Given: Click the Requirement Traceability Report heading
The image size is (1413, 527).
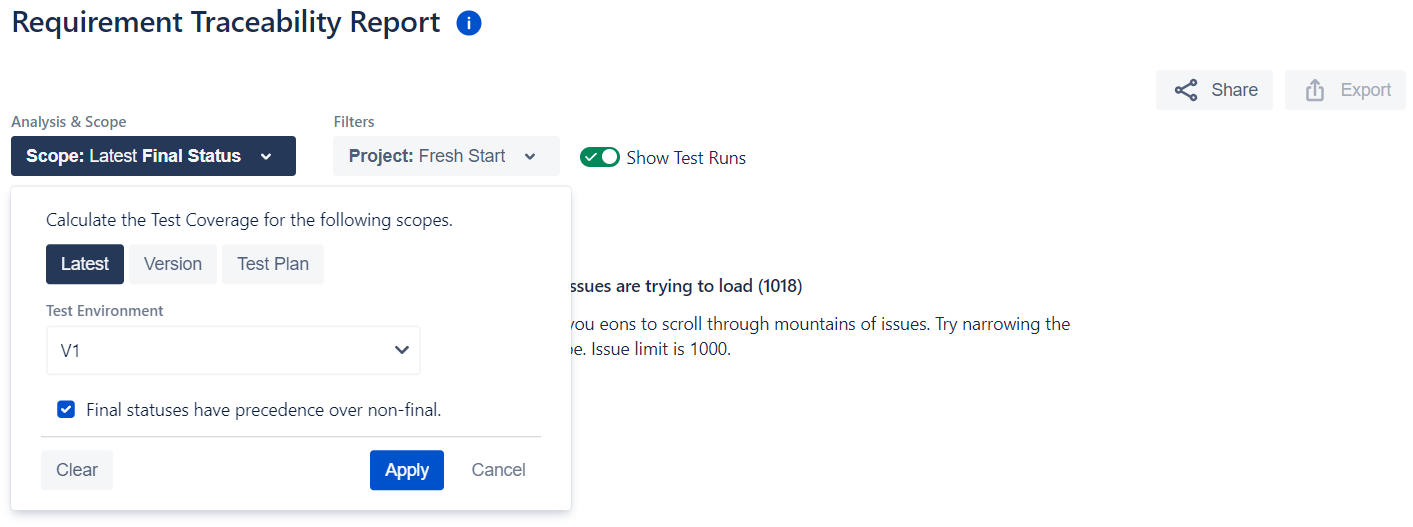Looking at the screenshot, I should pyautogui.click(x=226, y=23).
